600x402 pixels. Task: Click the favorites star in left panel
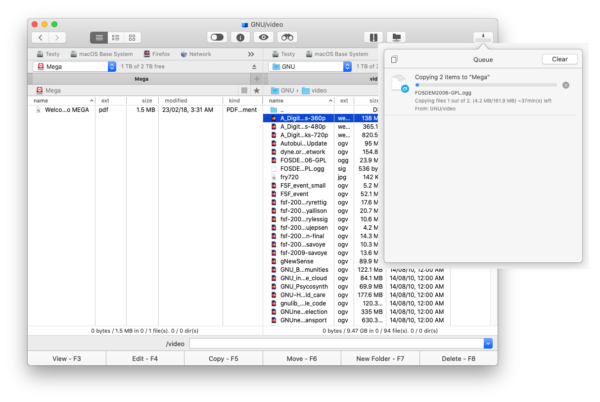tap(257, 90)
